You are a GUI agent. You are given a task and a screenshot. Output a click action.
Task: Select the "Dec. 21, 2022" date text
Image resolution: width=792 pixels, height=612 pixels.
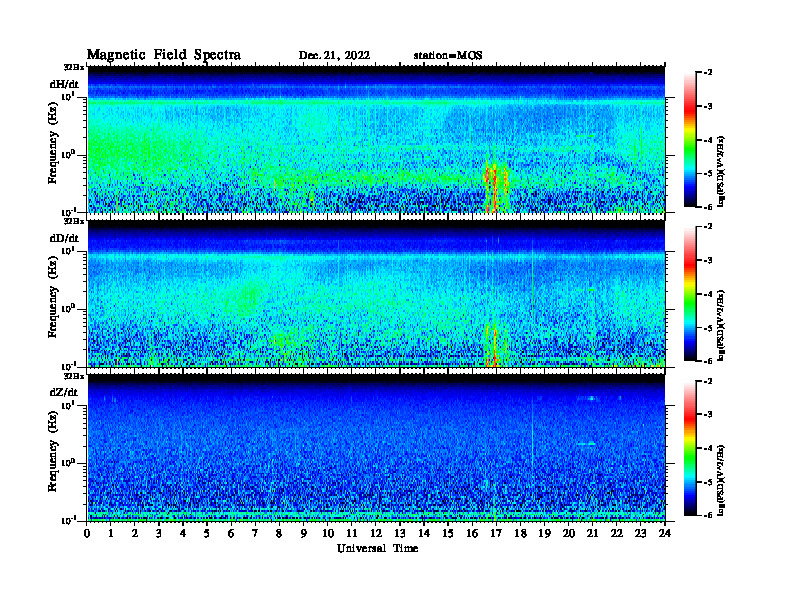click(x=334, y=56)
